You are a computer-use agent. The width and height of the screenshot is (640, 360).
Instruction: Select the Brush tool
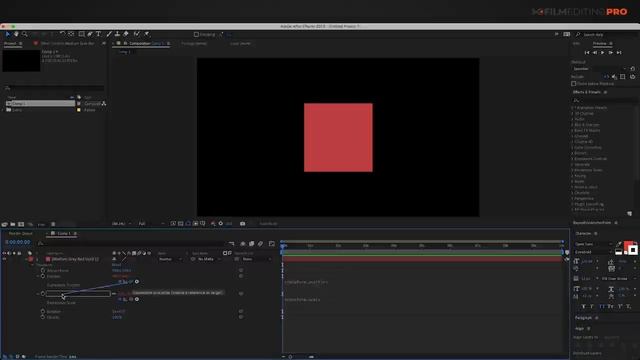[x=109, y=34]
